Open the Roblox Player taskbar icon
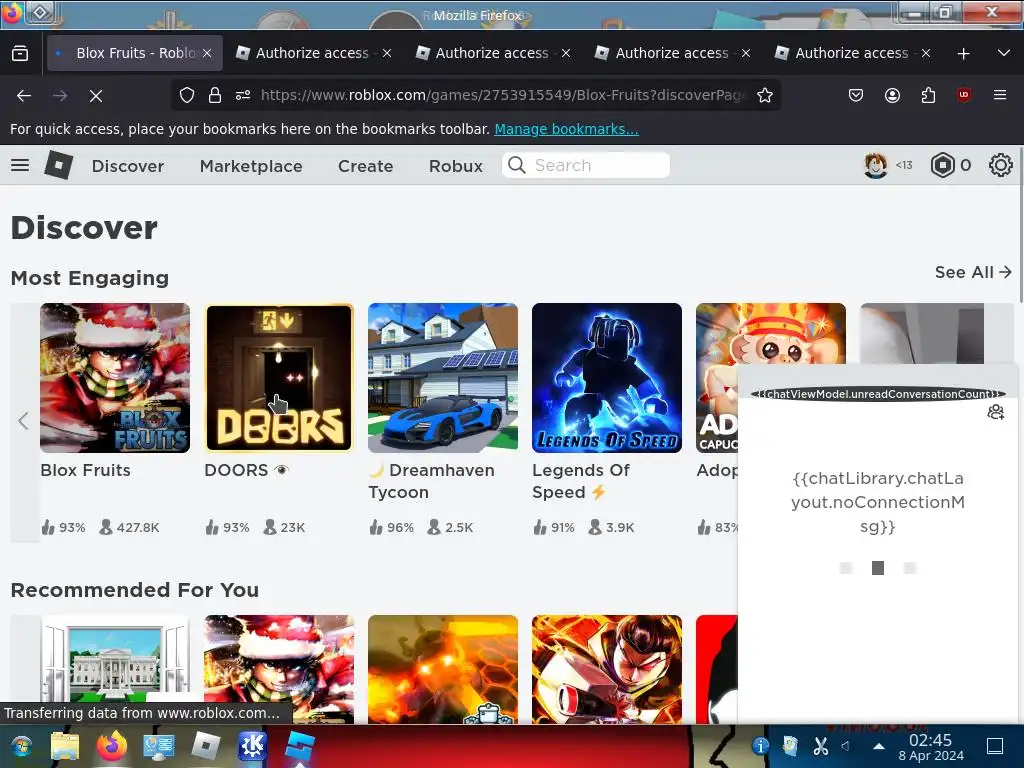This screenshot has width=1024, height=768. 206,745
